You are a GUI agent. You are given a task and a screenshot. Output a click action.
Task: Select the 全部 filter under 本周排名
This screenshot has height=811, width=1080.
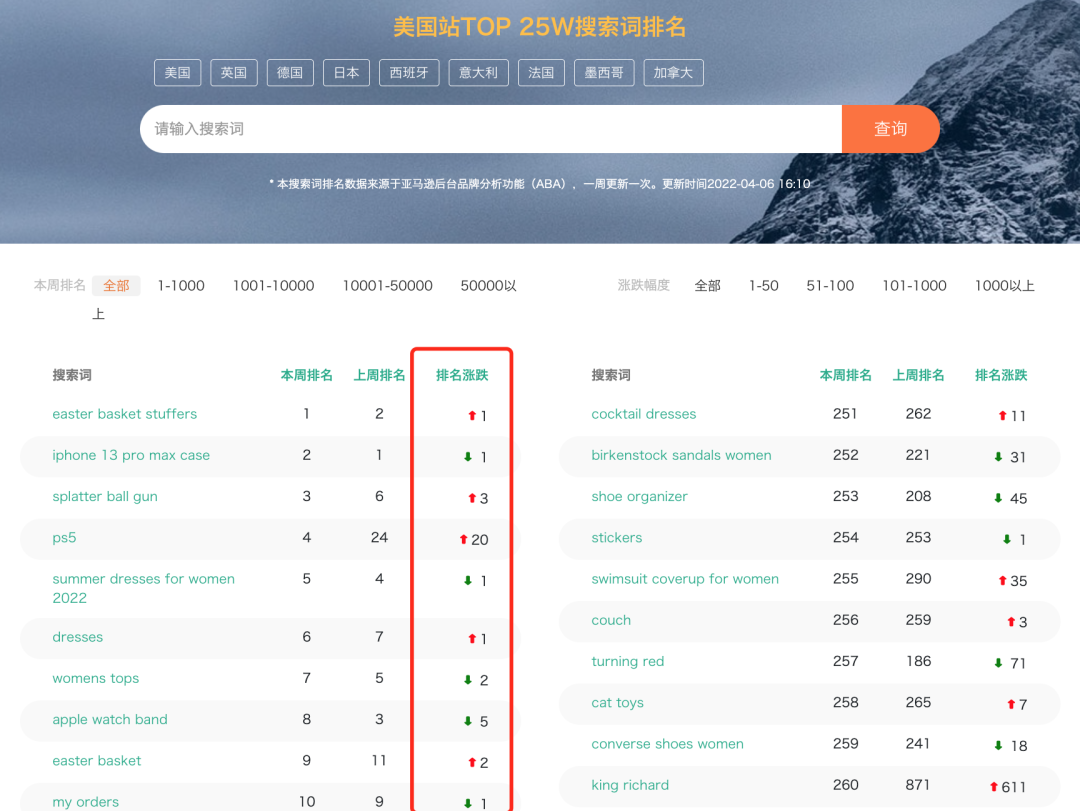tap(116, 285)
